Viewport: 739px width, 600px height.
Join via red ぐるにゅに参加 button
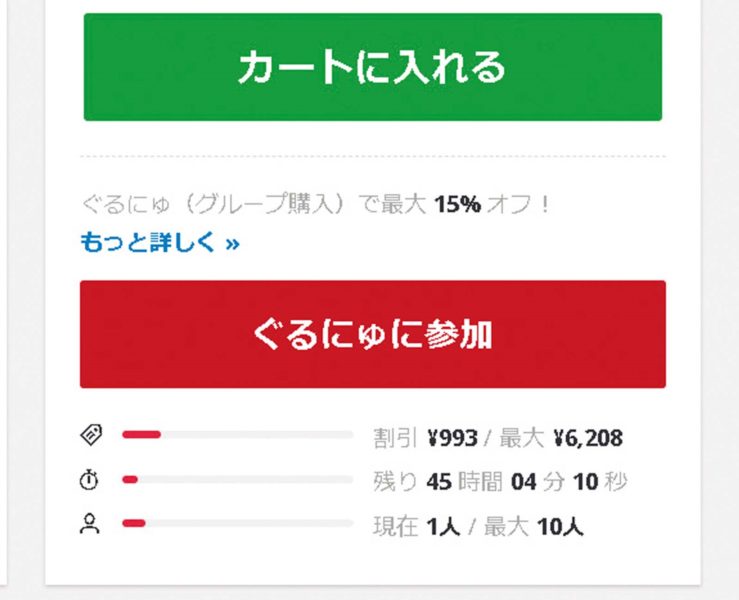pos(373,334)
